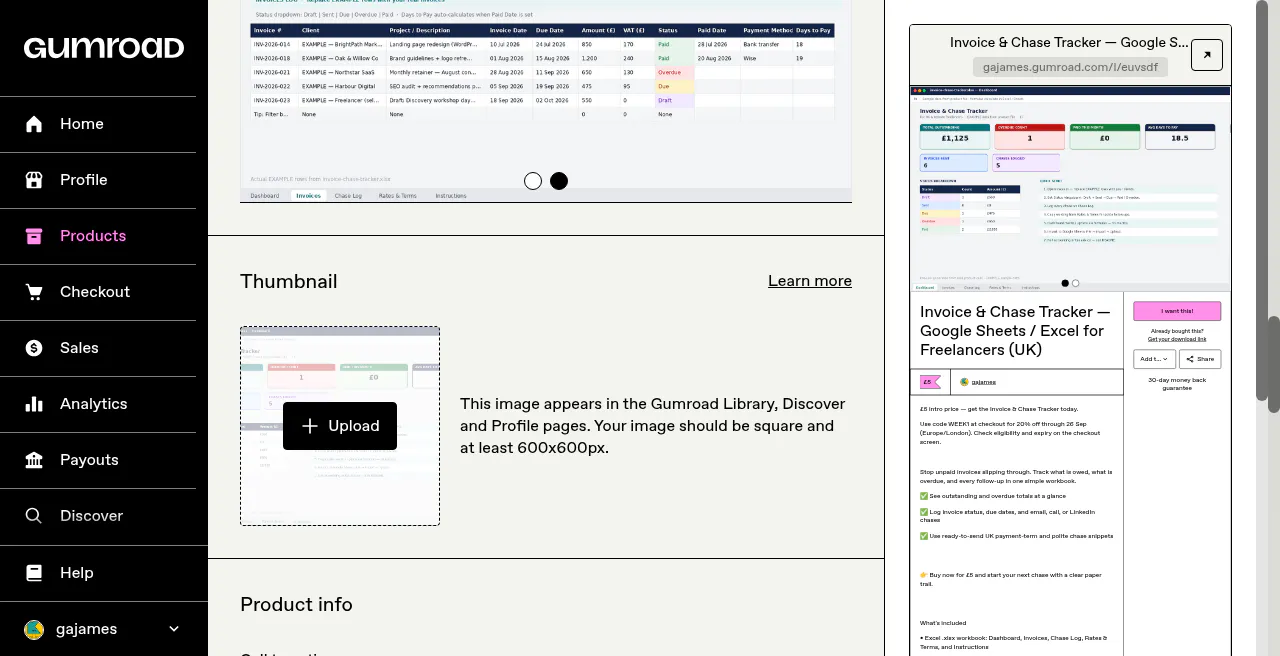Image resolution: width=1280 pixels, height=656 pixels.
Task: Click the Discover magnifier icon
Action: click(34, 516)
